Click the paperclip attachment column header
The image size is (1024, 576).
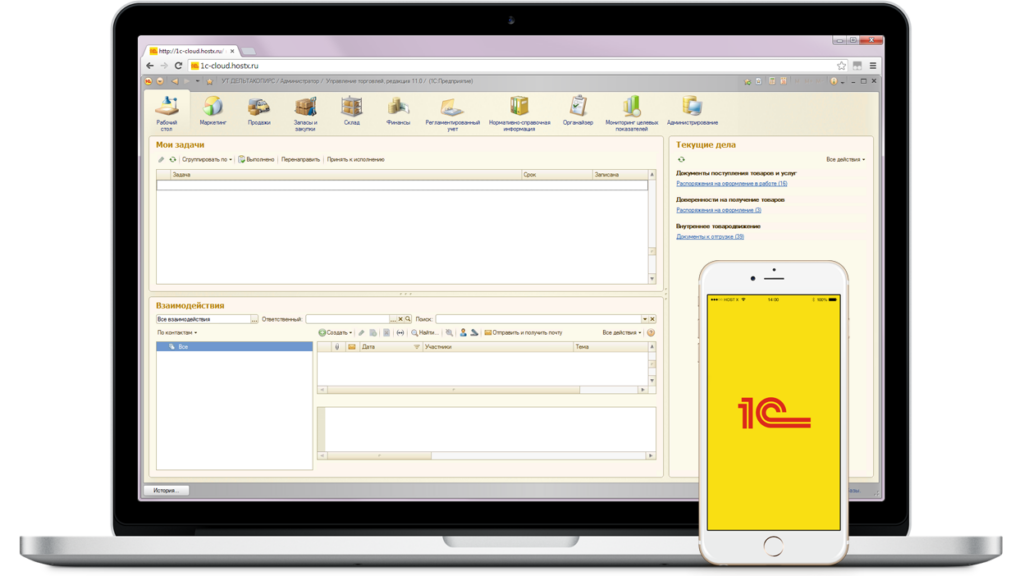337,347
